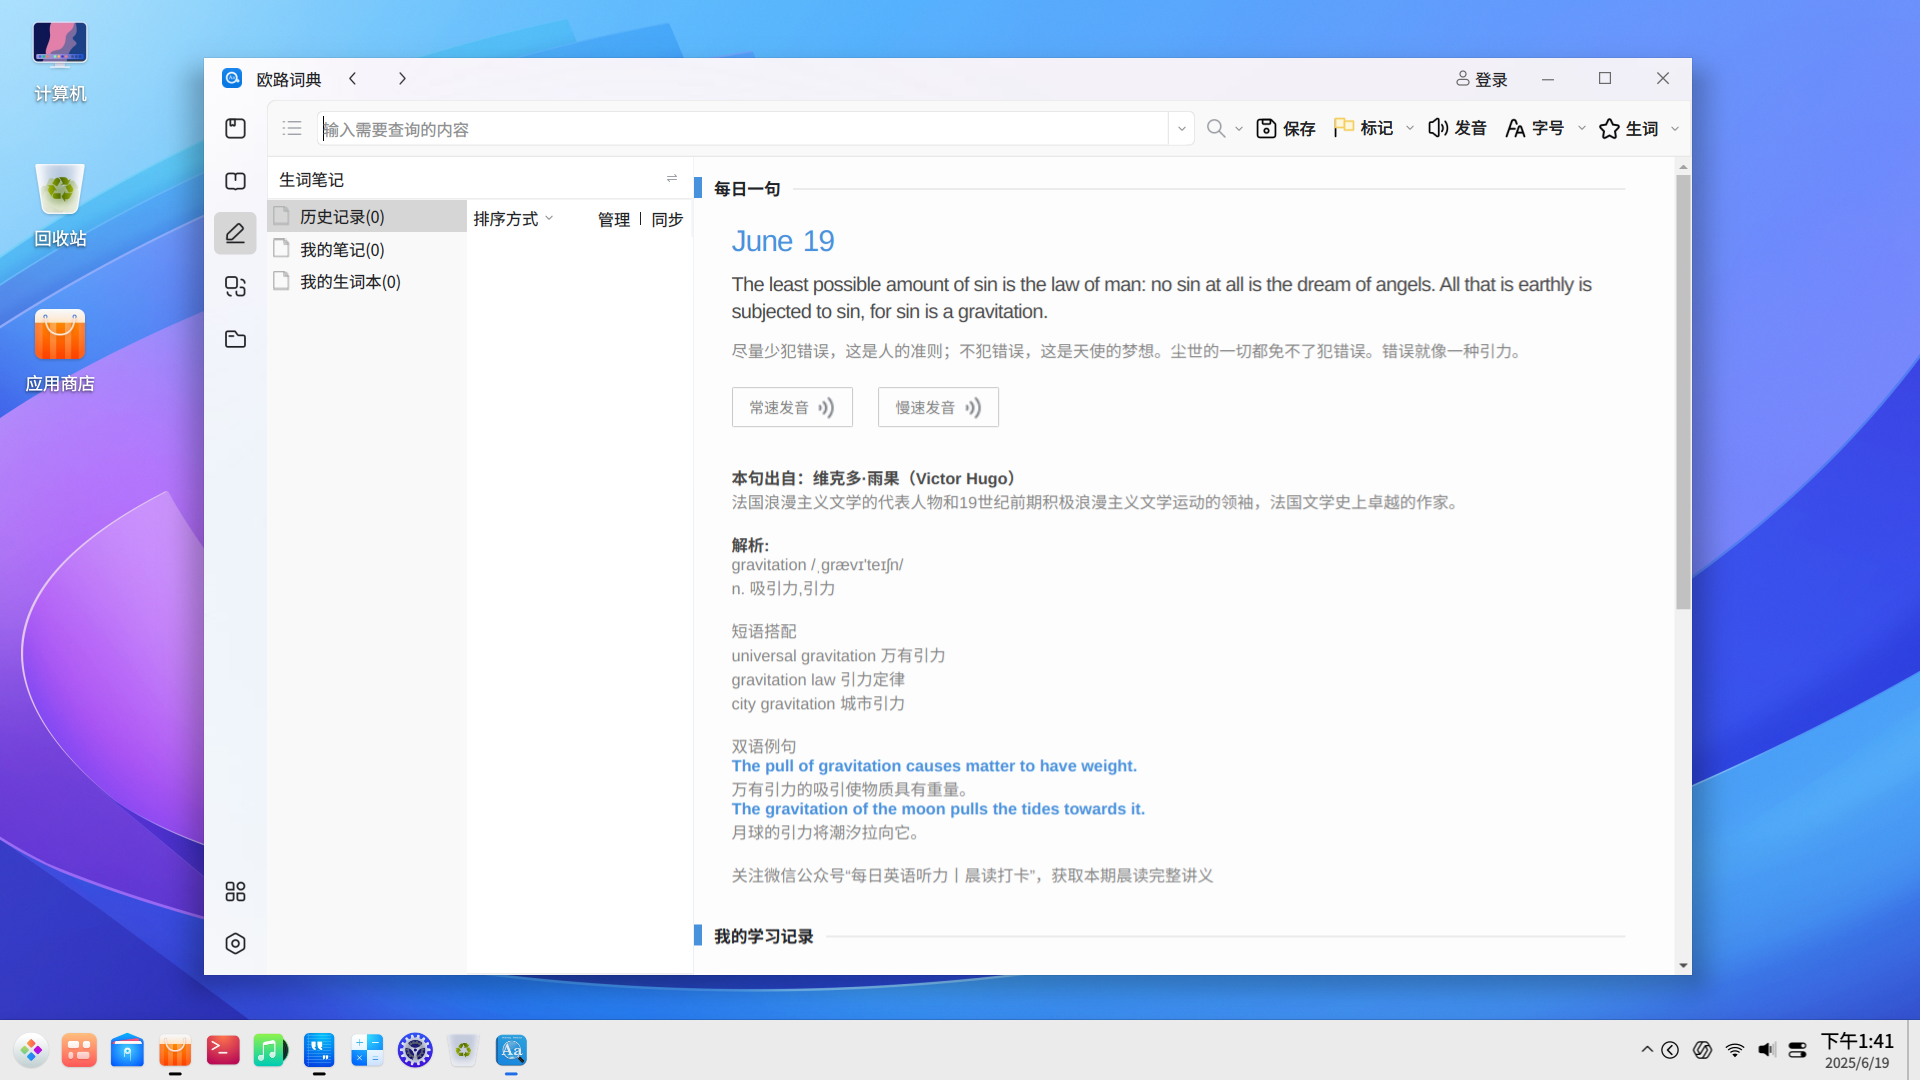Click the scroll-down arrow of the content scrollbar
The image size is (1920, 1080).
1683,965
